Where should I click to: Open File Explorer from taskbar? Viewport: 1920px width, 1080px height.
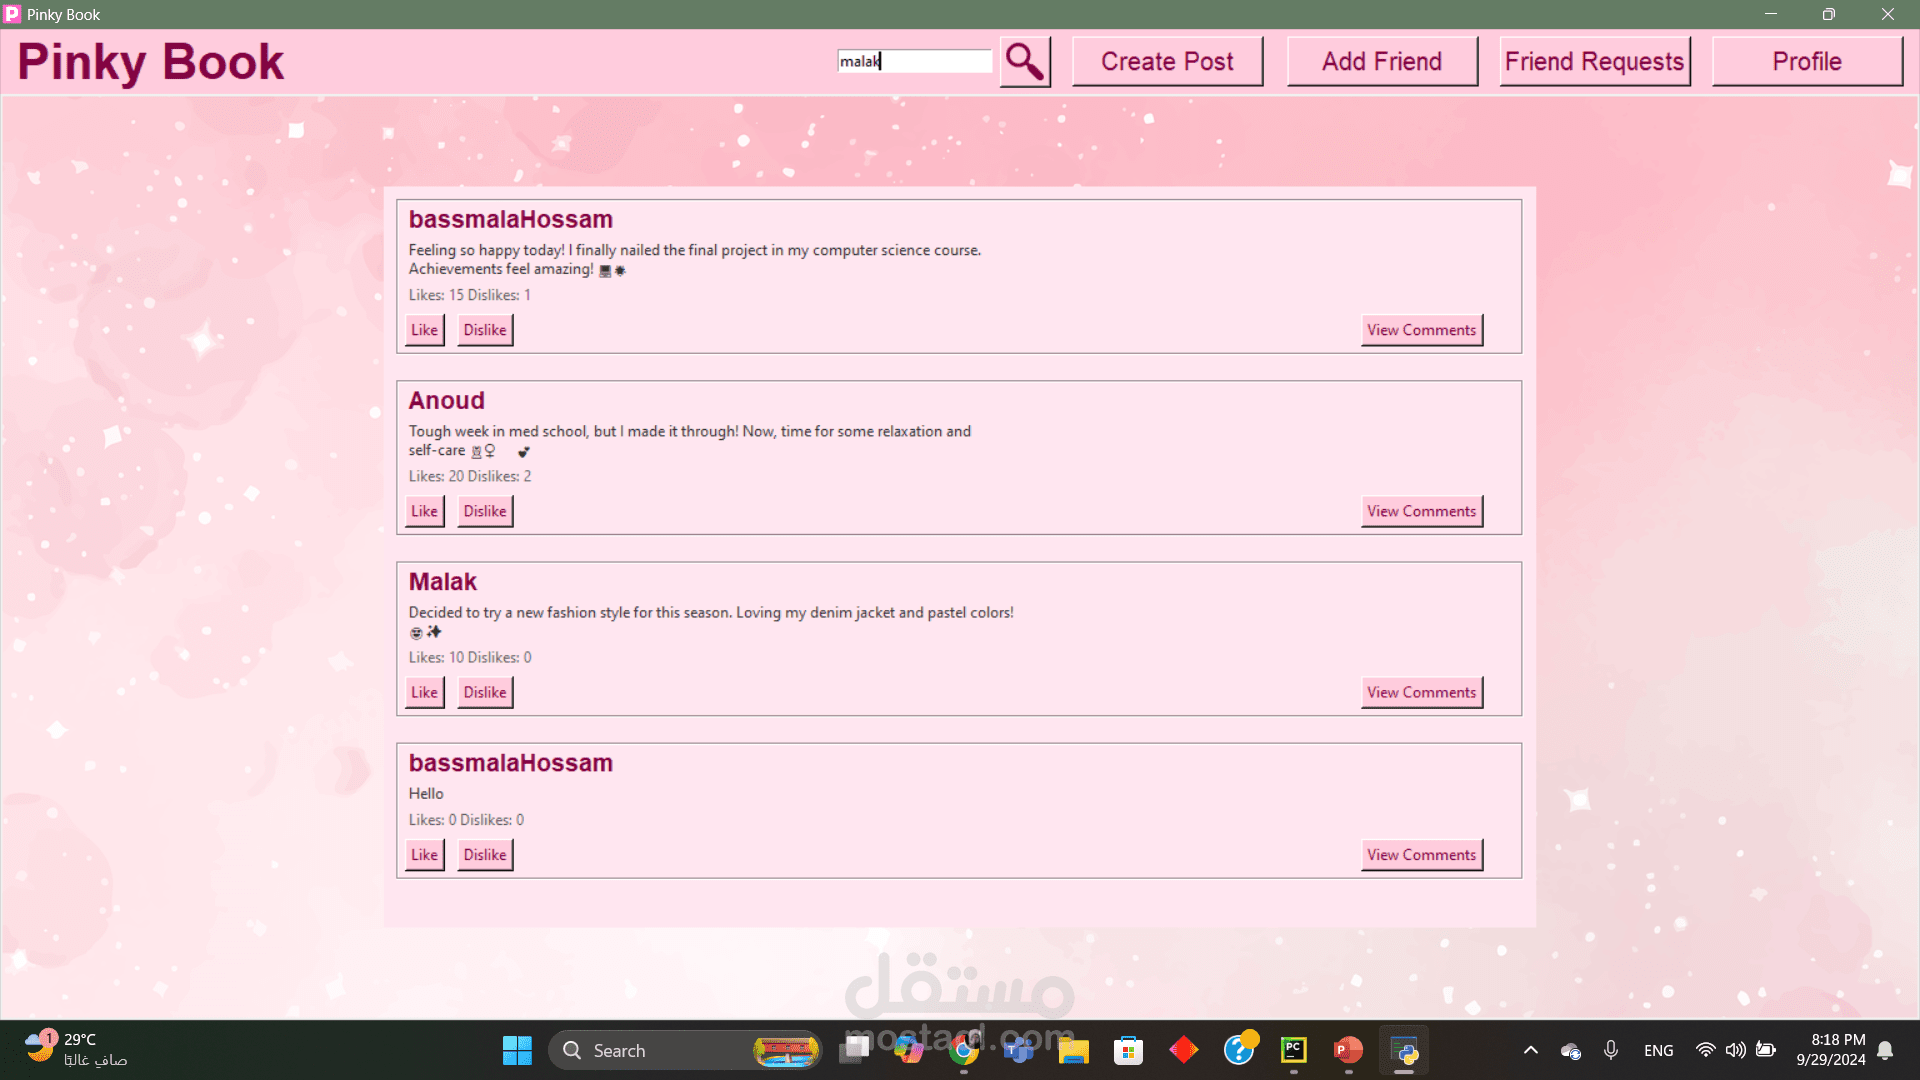pyautogui.click(x=1073, y=1050)
